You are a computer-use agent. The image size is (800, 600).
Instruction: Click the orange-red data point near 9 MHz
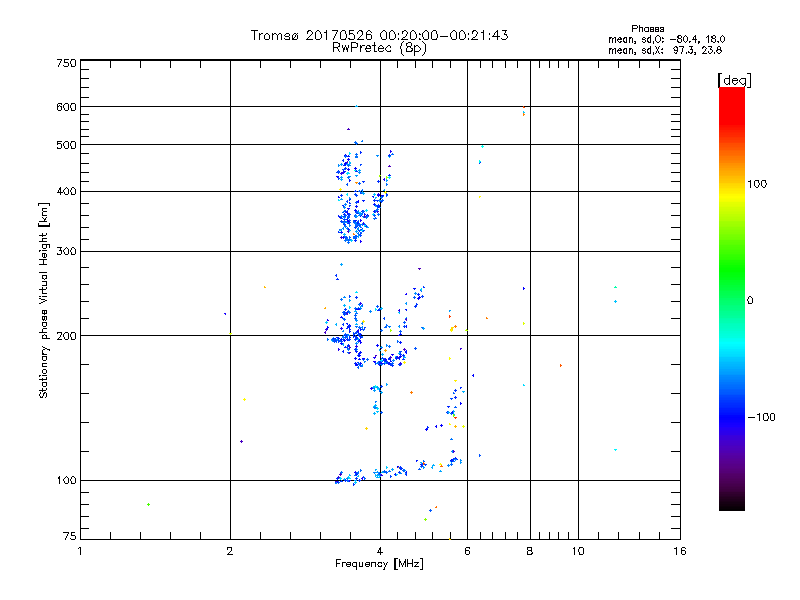pos(561,365)
